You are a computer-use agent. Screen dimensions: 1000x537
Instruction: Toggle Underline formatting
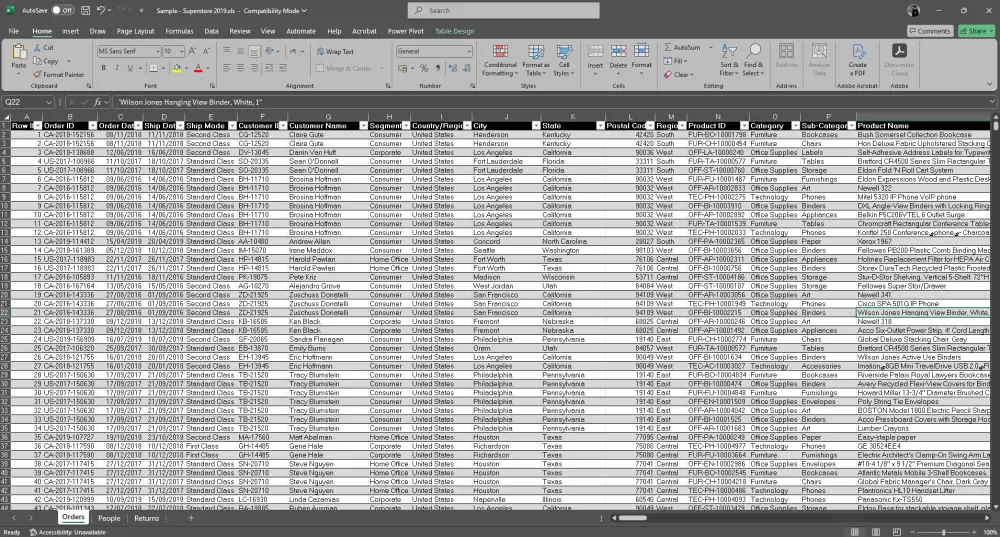tap(130, 68)
